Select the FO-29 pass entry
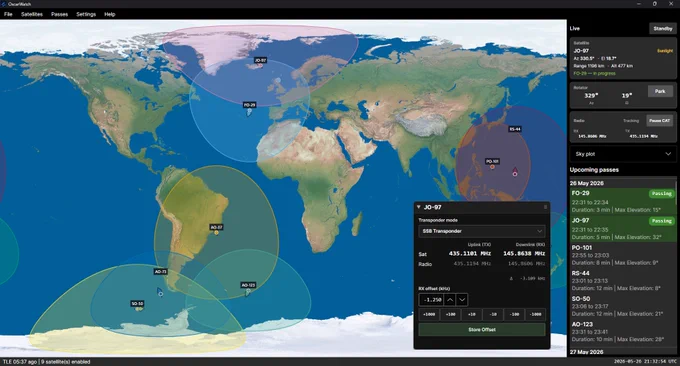Screen dimensions: 680x366 623,201
